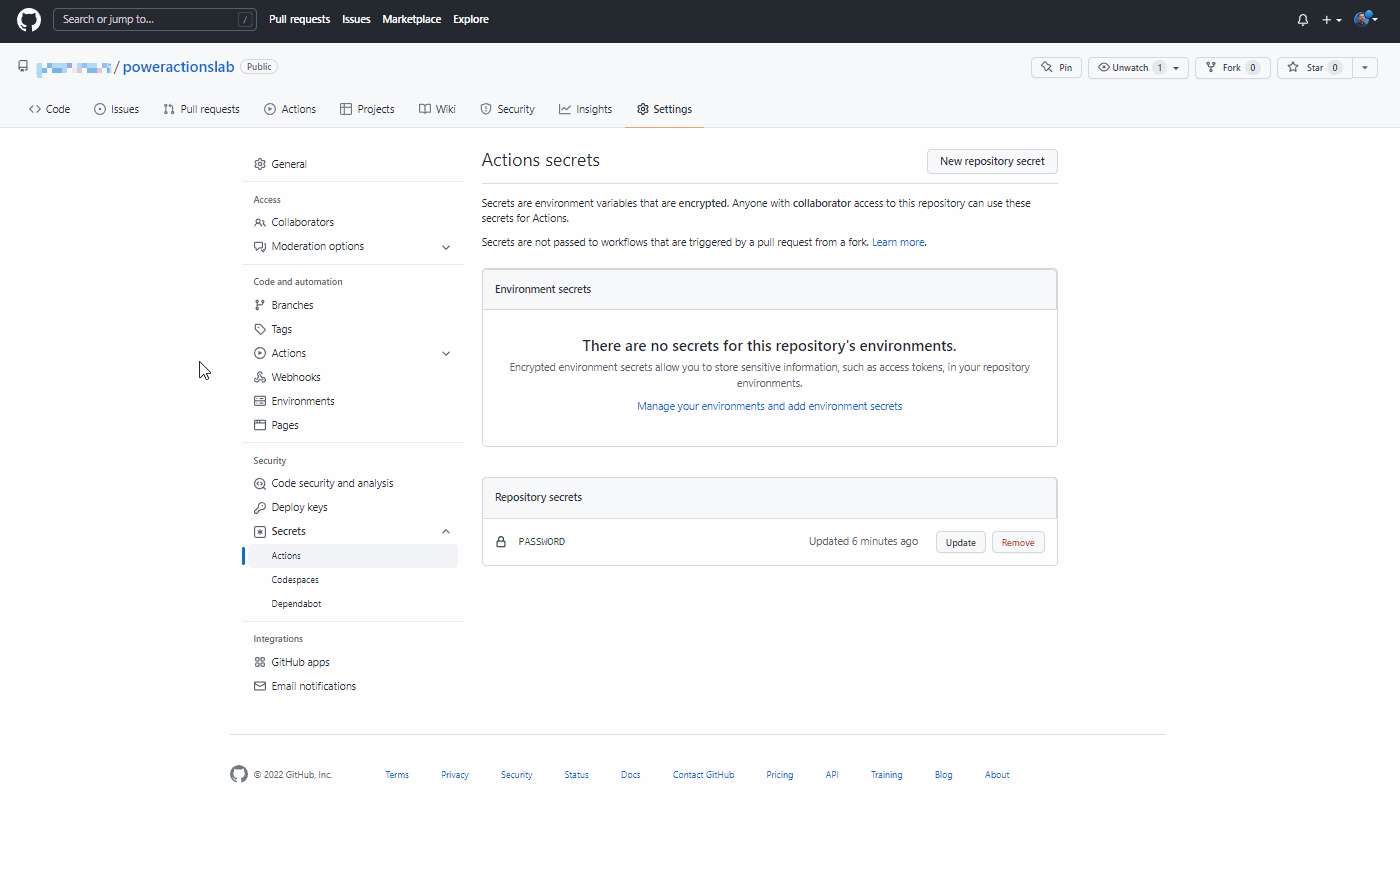
Task: Select the Tags icon in the sidebar
Action: tap(259, 329)
